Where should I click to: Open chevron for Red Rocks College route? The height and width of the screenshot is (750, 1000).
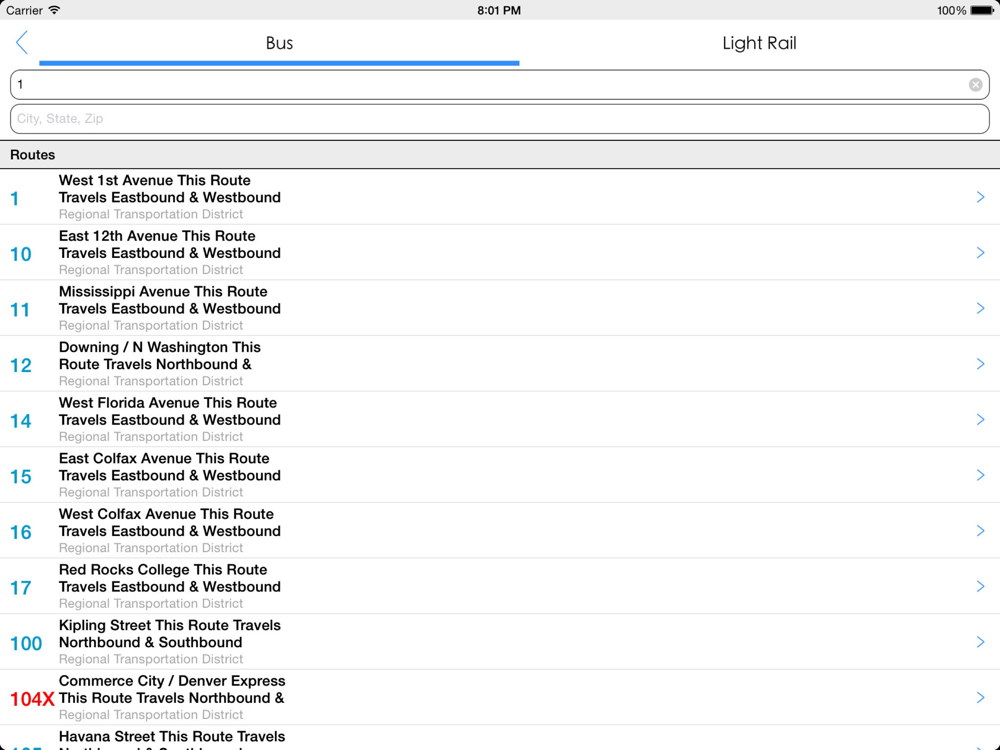pyautogui.click(x=980, y=586)
